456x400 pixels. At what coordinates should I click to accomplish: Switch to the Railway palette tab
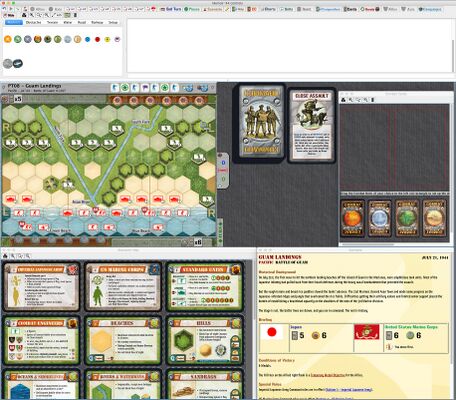click(x=97, y=22)
